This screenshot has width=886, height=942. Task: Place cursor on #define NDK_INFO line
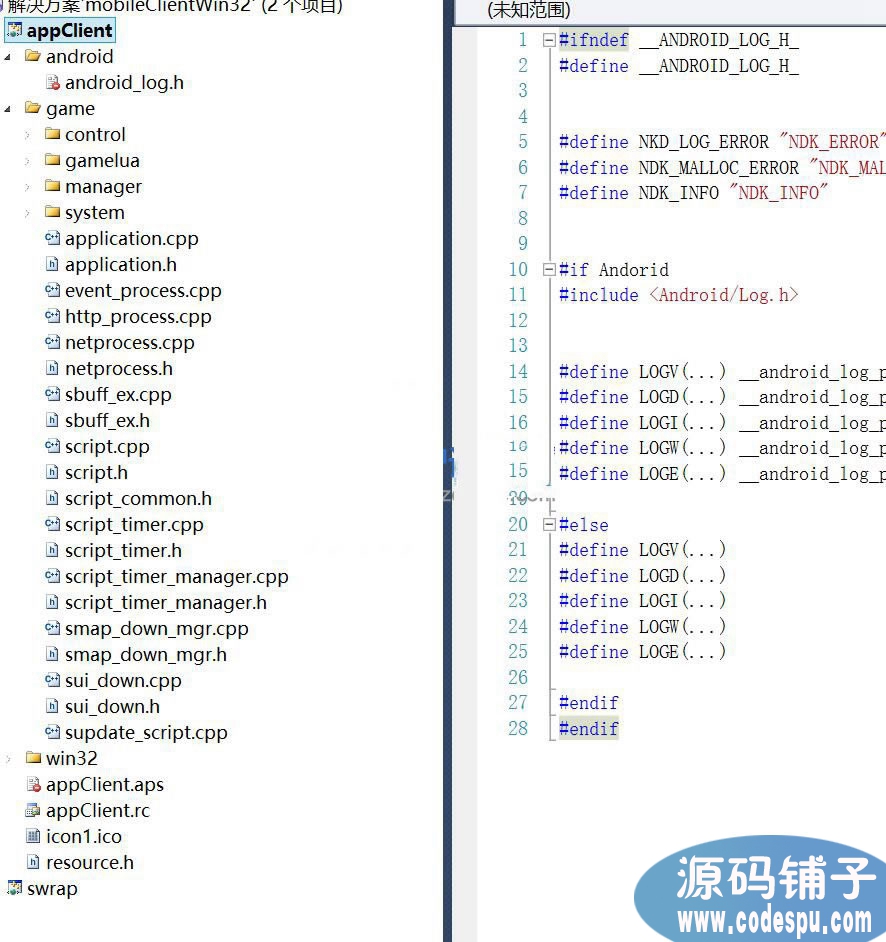[x=693, y=193]
